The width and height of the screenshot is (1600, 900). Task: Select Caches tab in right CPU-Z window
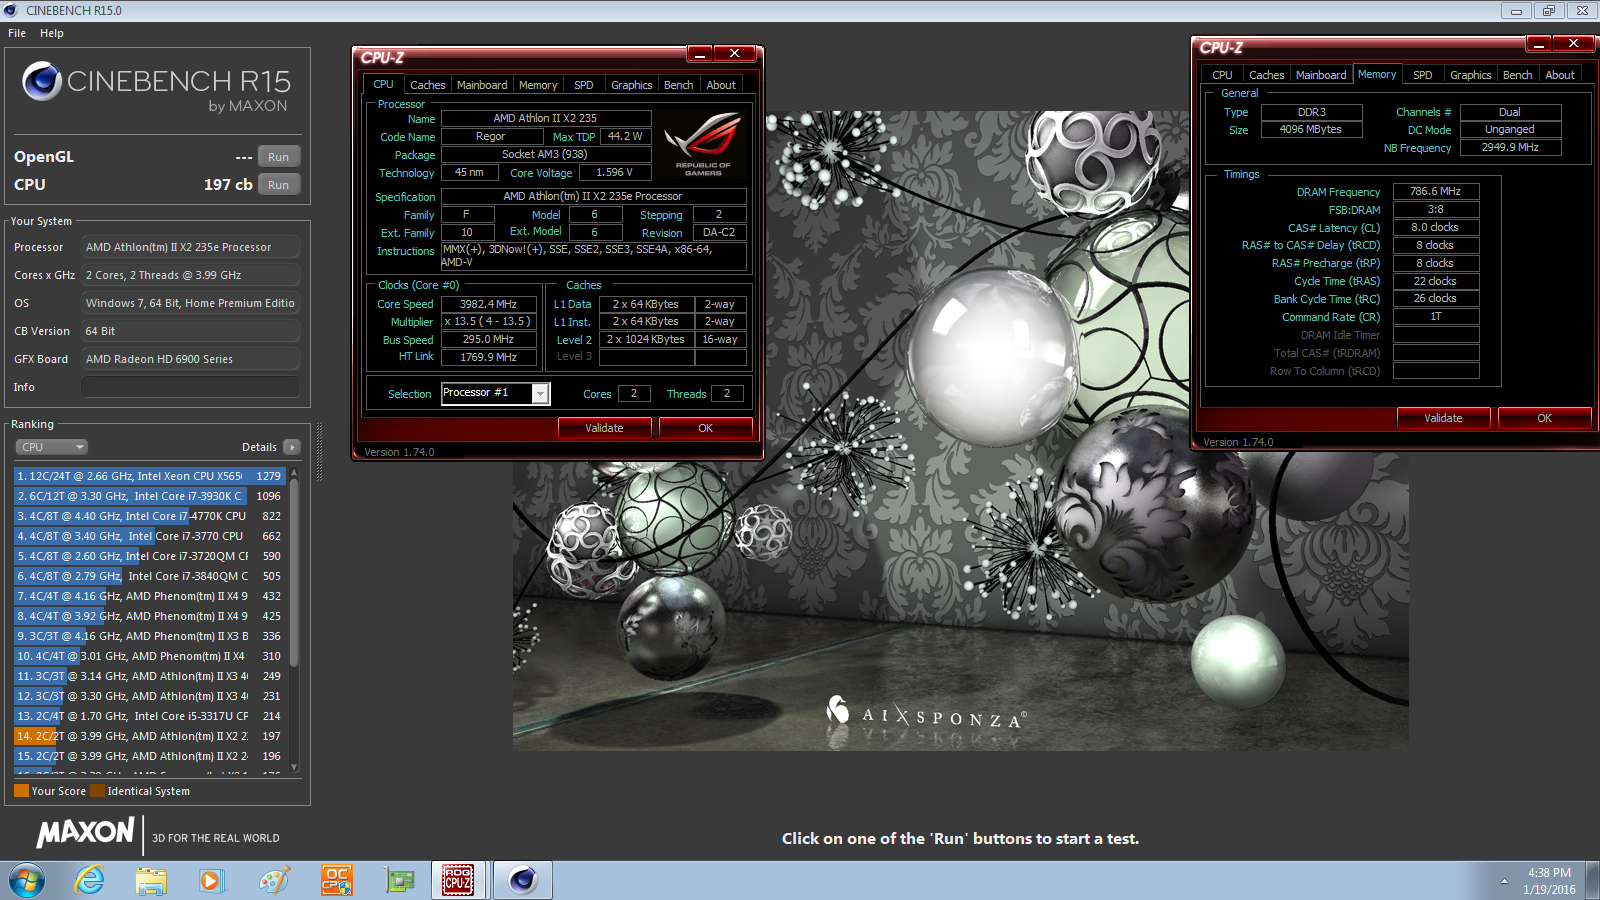1267,75
